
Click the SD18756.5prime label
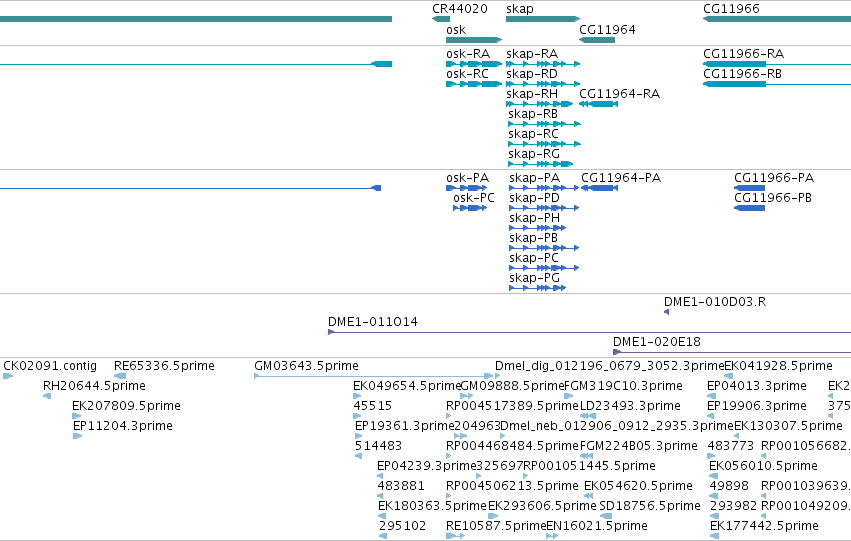pos(650,506)
